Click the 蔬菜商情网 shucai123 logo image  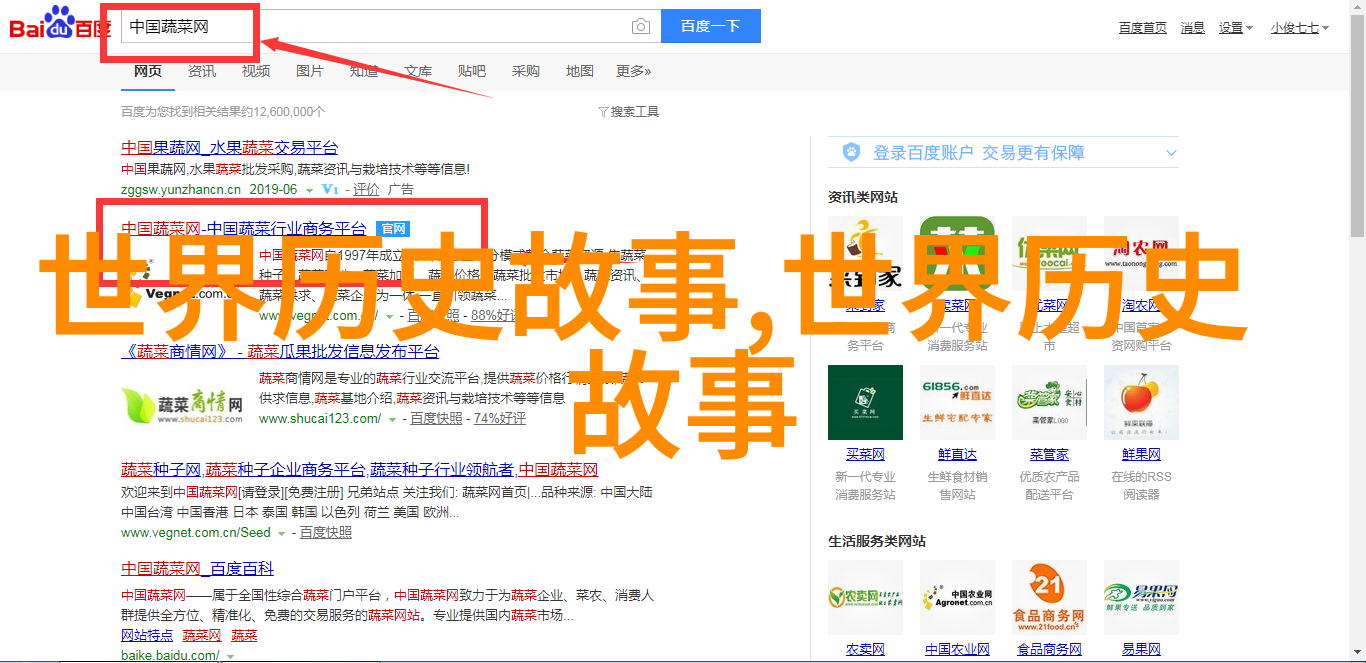(182, 404)
